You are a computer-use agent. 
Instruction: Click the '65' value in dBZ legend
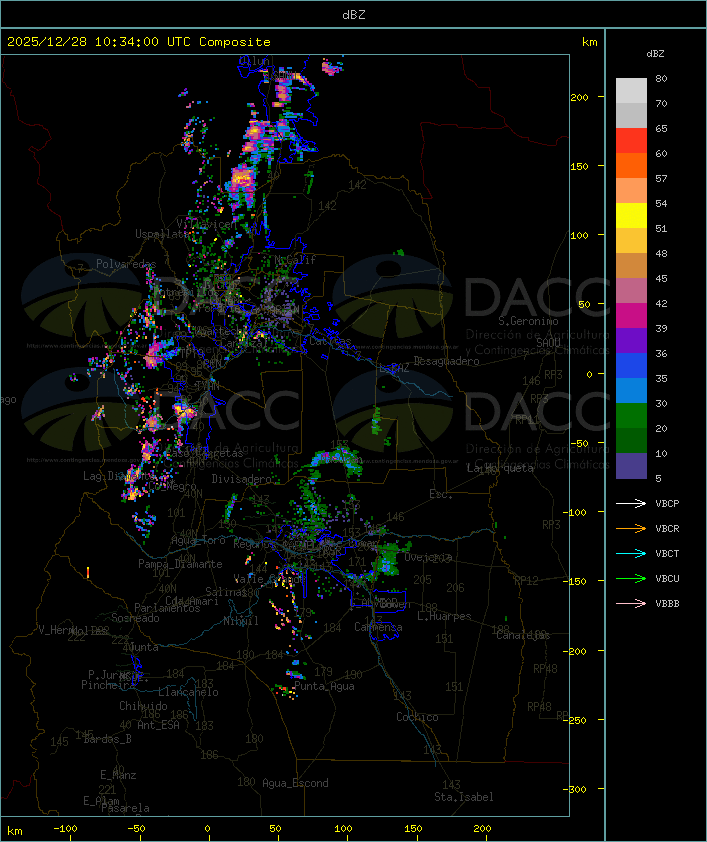[x=661, y=128]
